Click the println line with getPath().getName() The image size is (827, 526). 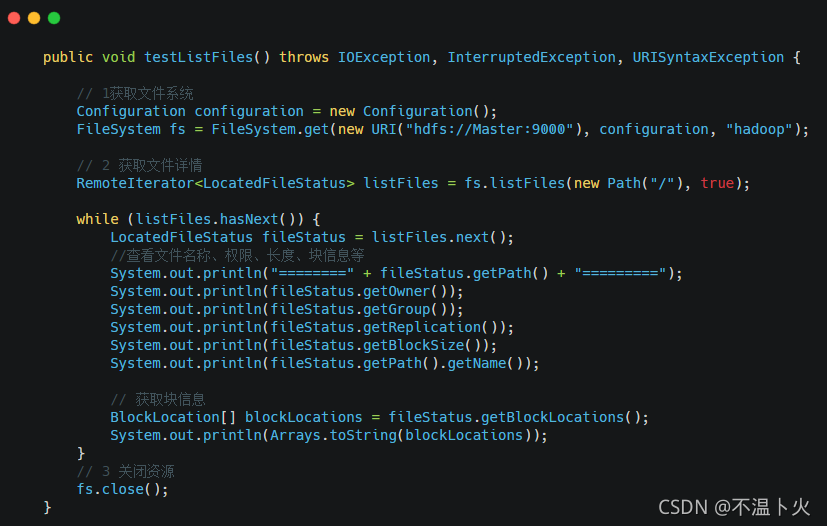coord(324,364)
